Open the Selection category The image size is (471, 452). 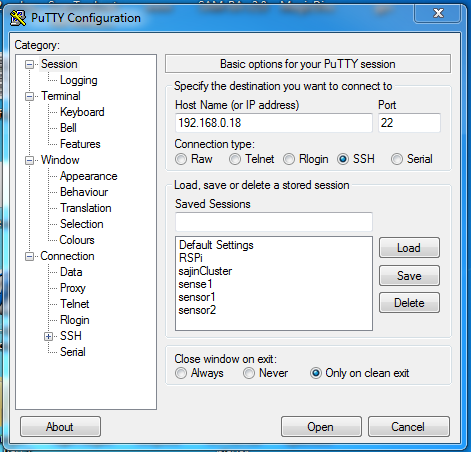[82, 224]
